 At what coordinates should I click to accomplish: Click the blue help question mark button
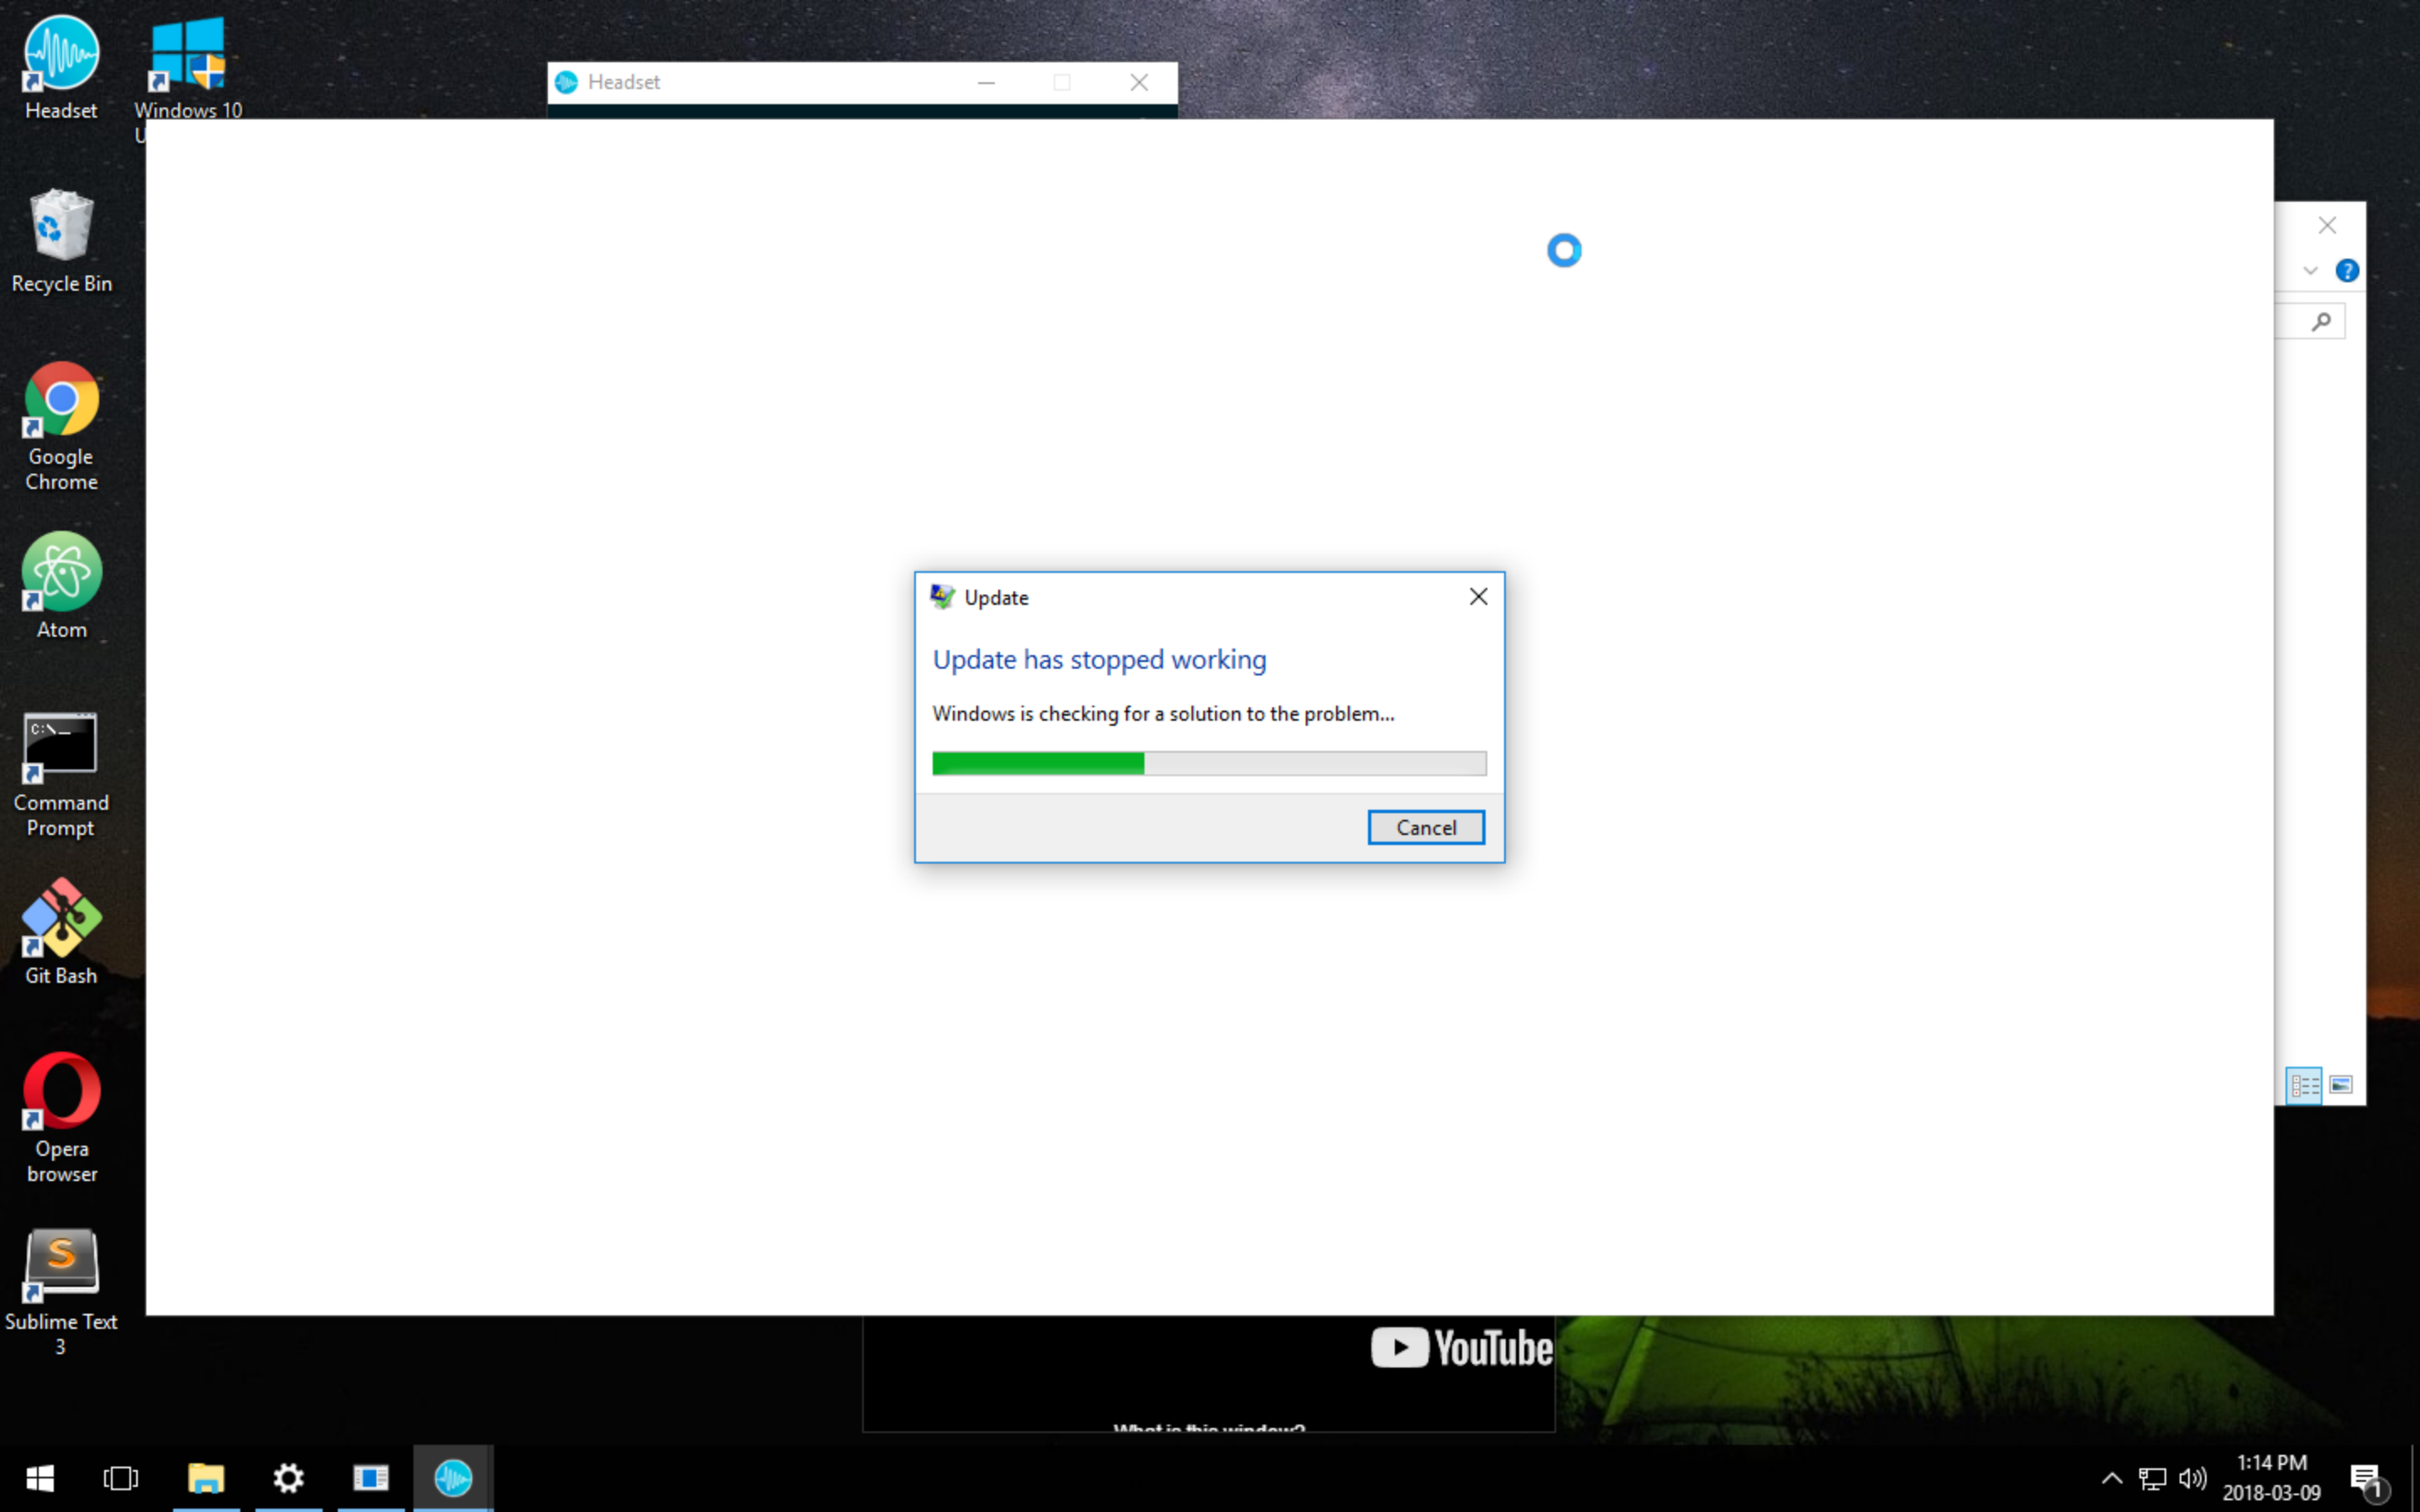click(2347, 270)
